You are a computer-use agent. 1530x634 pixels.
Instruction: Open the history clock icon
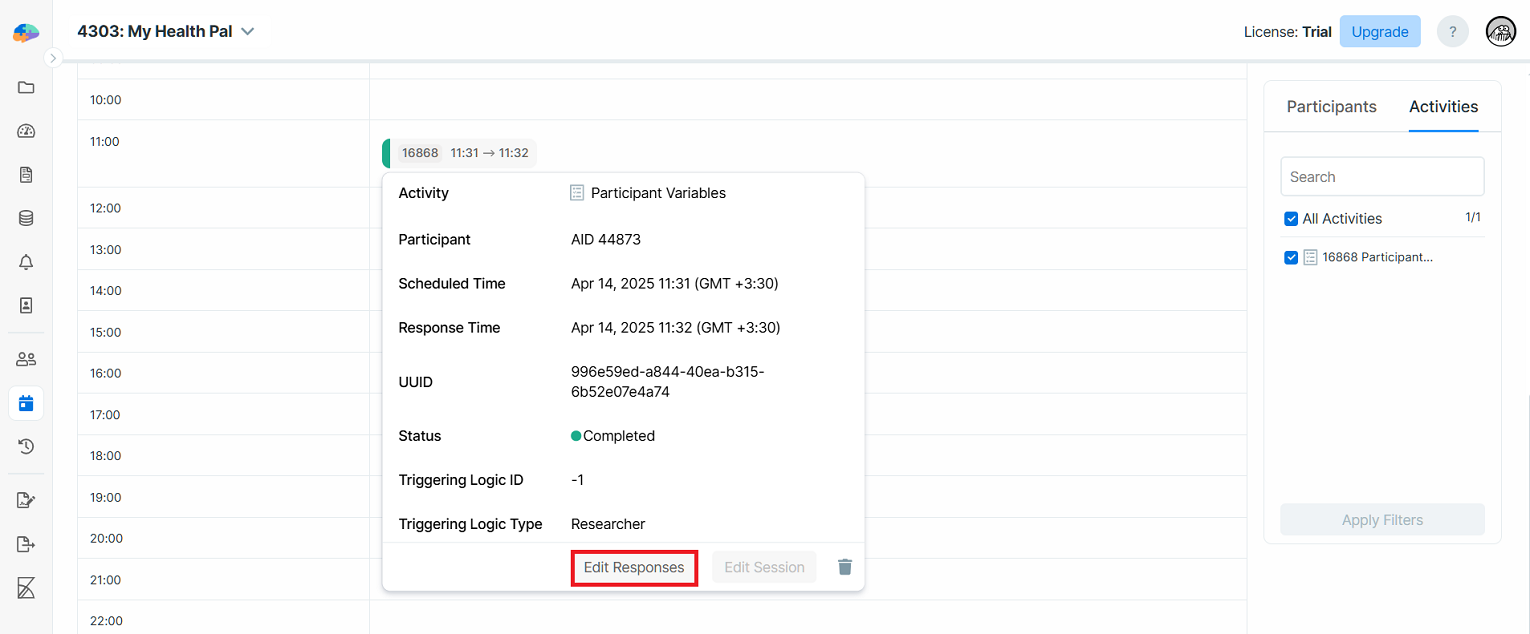pos(26,446)
